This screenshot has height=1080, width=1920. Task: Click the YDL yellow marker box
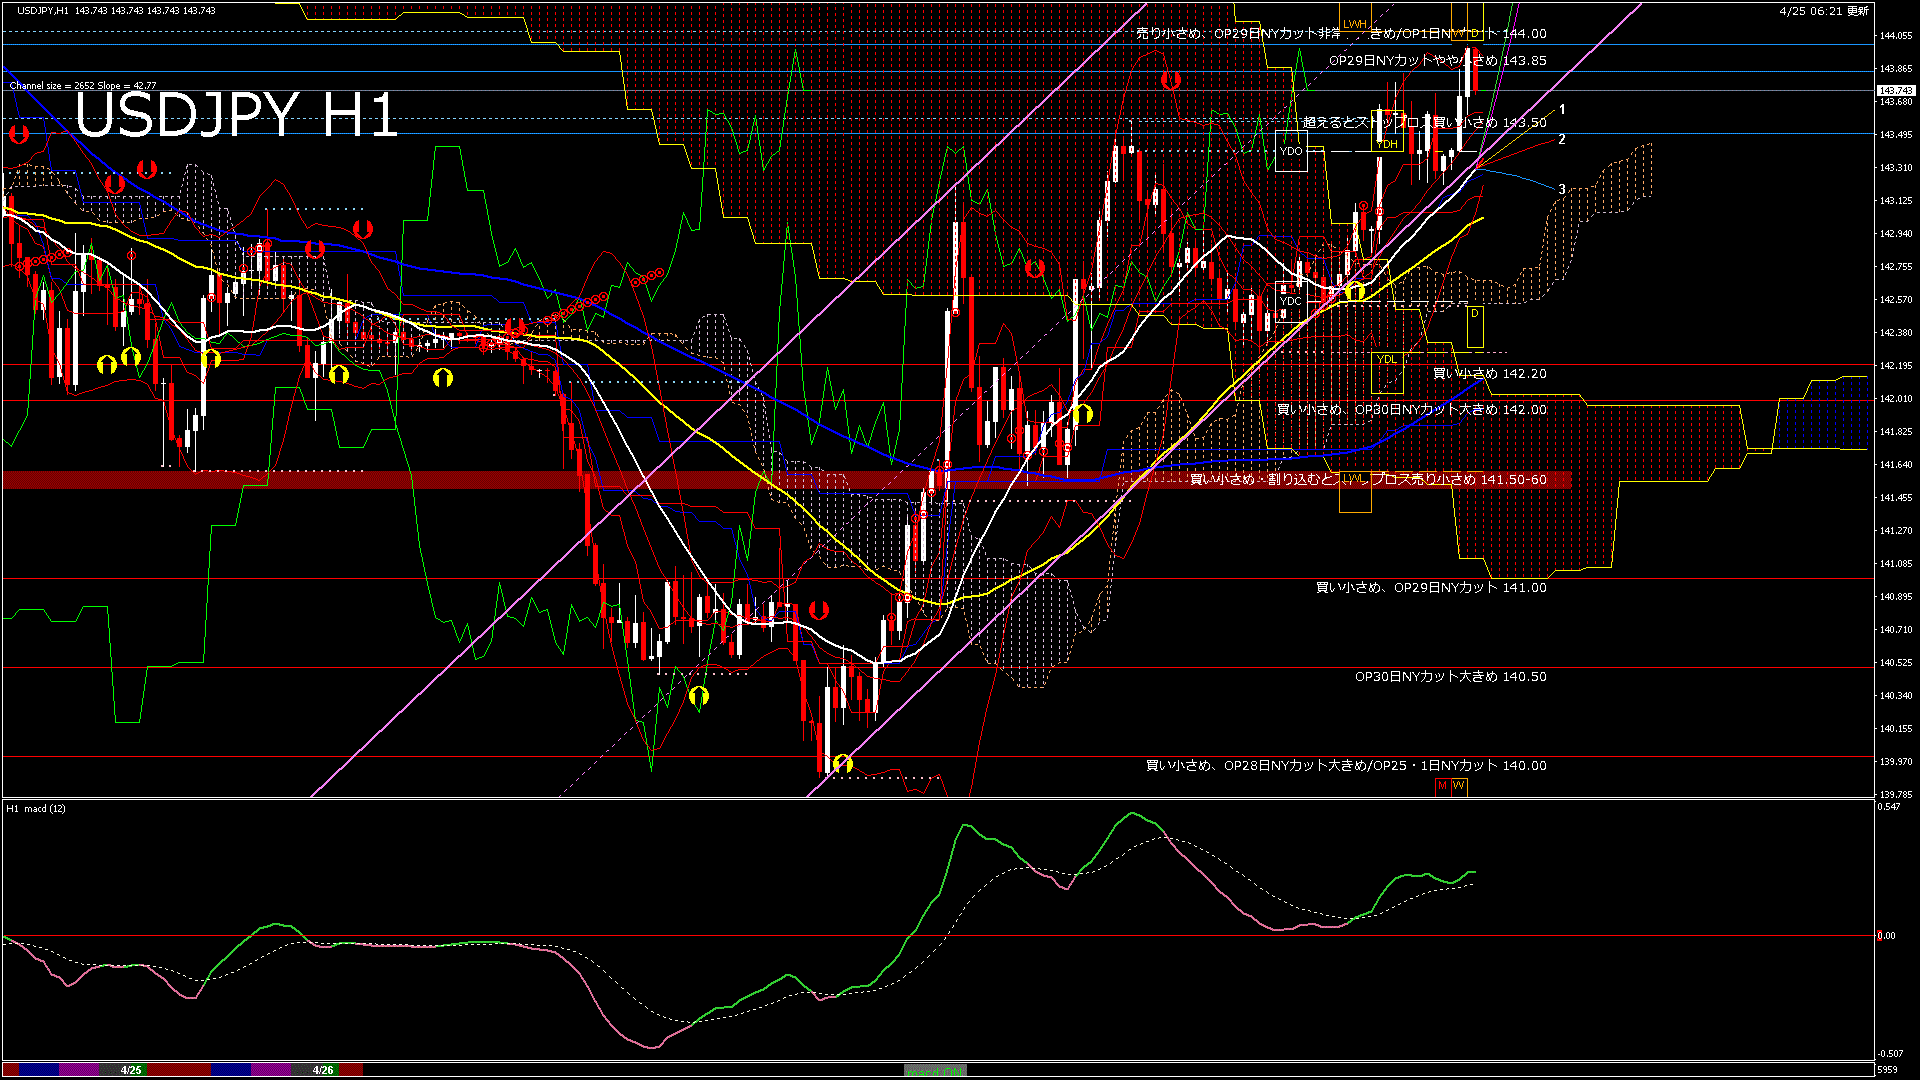click(x=1386, y=360)
